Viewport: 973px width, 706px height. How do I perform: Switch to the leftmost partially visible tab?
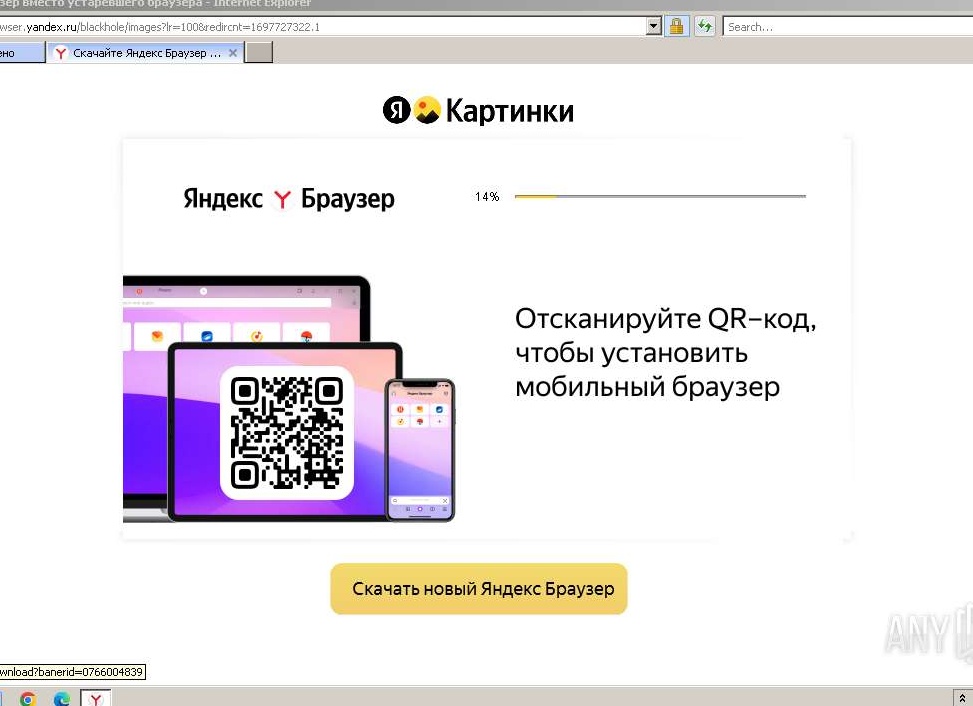click(22, 53)
